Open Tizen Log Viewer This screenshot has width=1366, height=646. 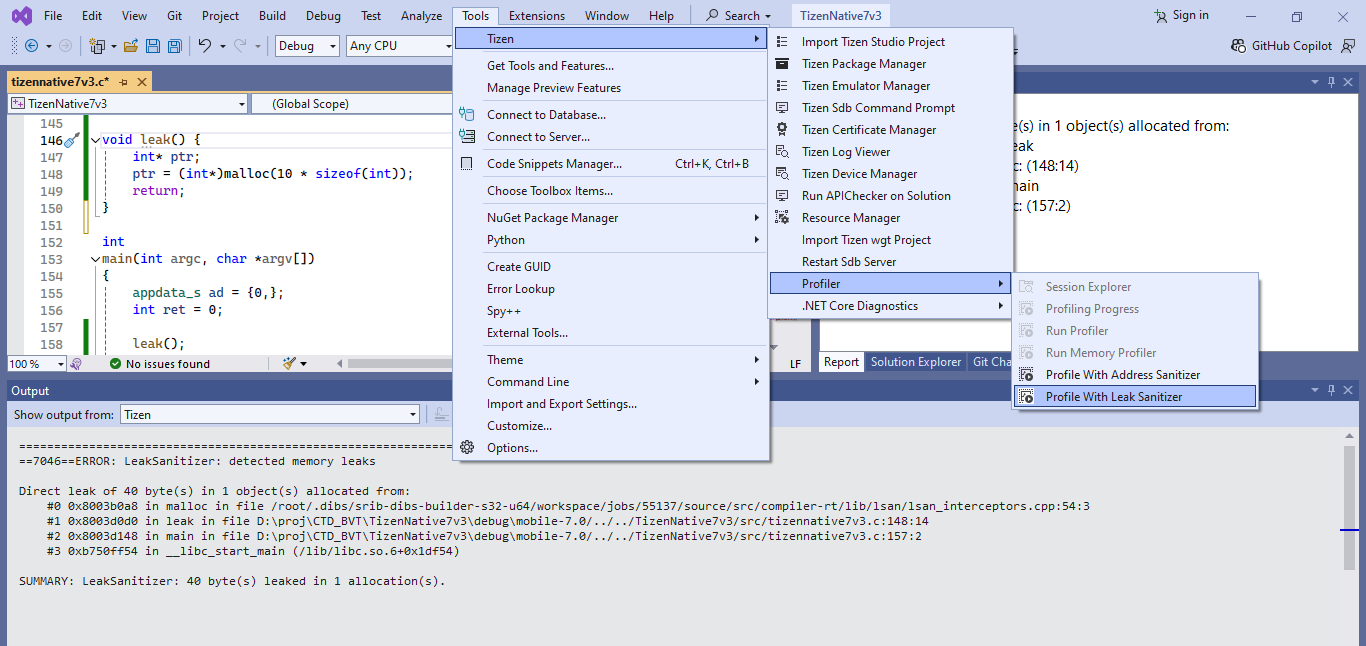pos(845,152)
